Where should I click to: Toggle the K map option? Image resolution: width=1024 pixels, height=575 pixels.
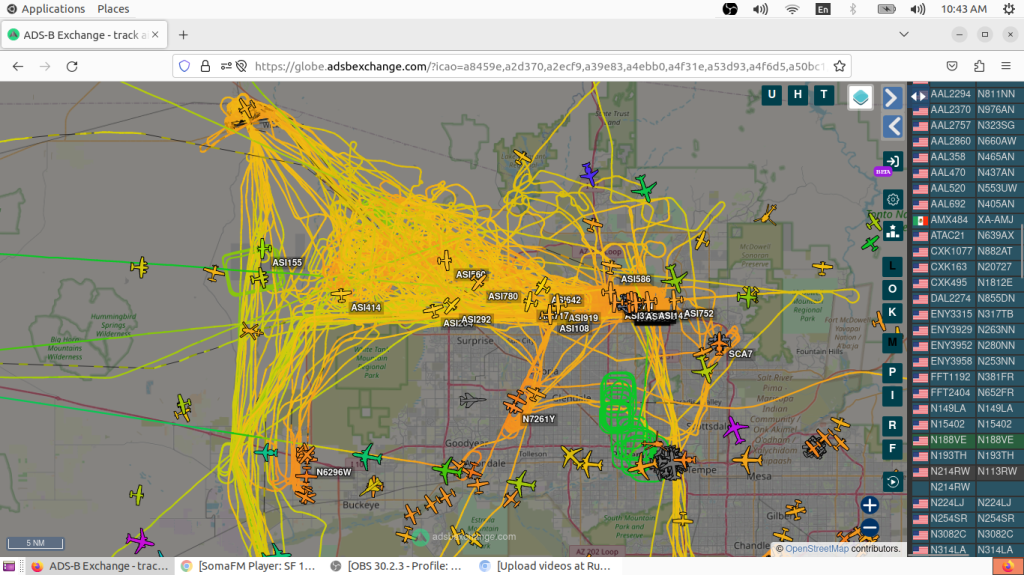(892, 312)
